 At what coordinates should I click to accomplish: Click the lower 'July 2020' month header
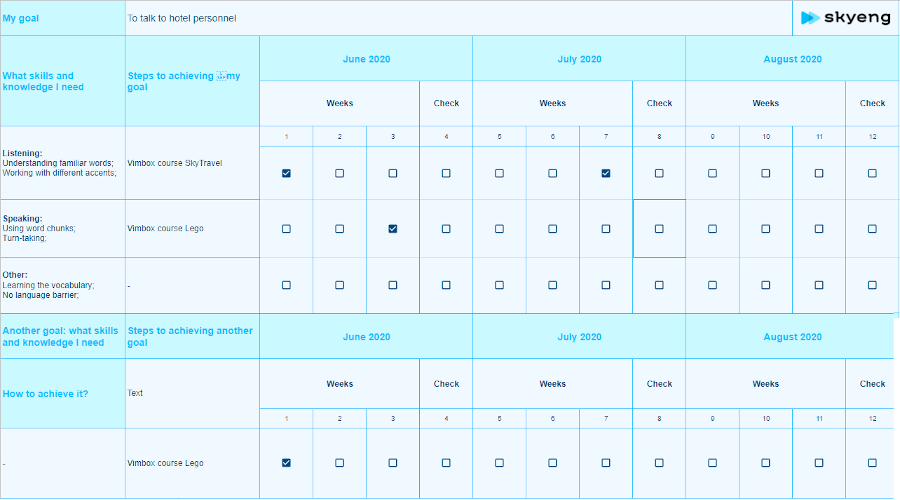[x=579, y=337]
